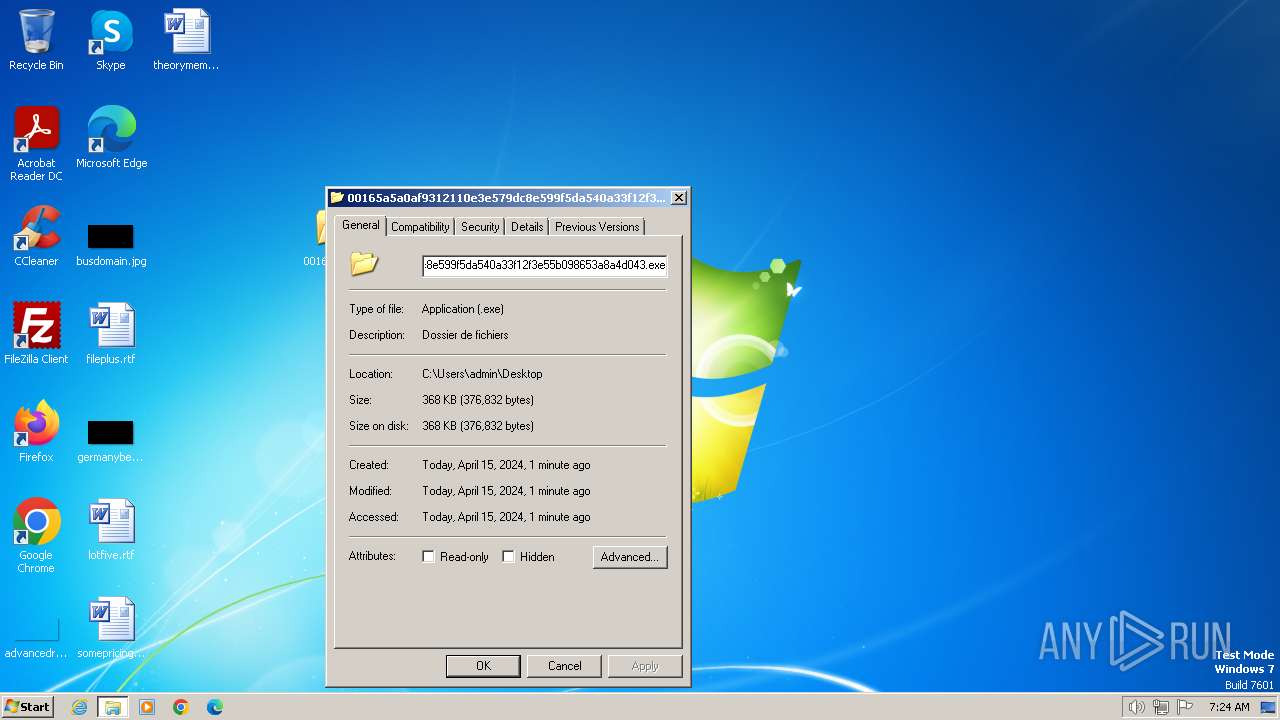Open the Recycle Bin desktop icon
The width and height of the screenshot is (1280, 720).
[36, 40]
